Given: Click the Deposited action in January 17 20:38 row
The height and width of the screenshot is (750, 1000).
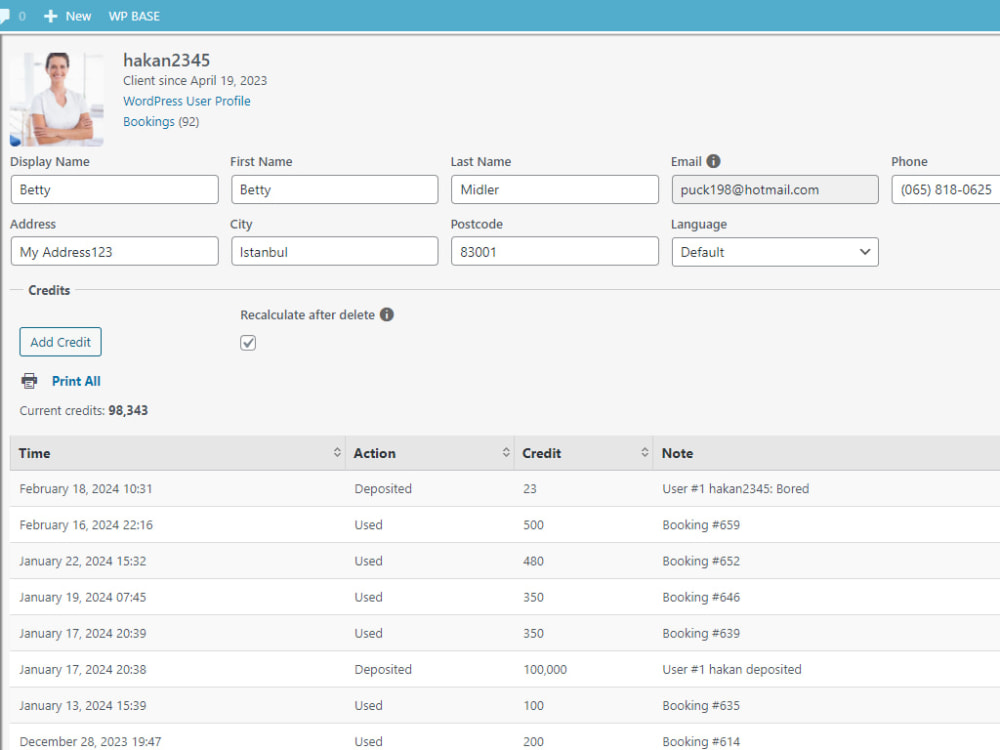Looking at the screenshot, I should click(x=383, y=670).
